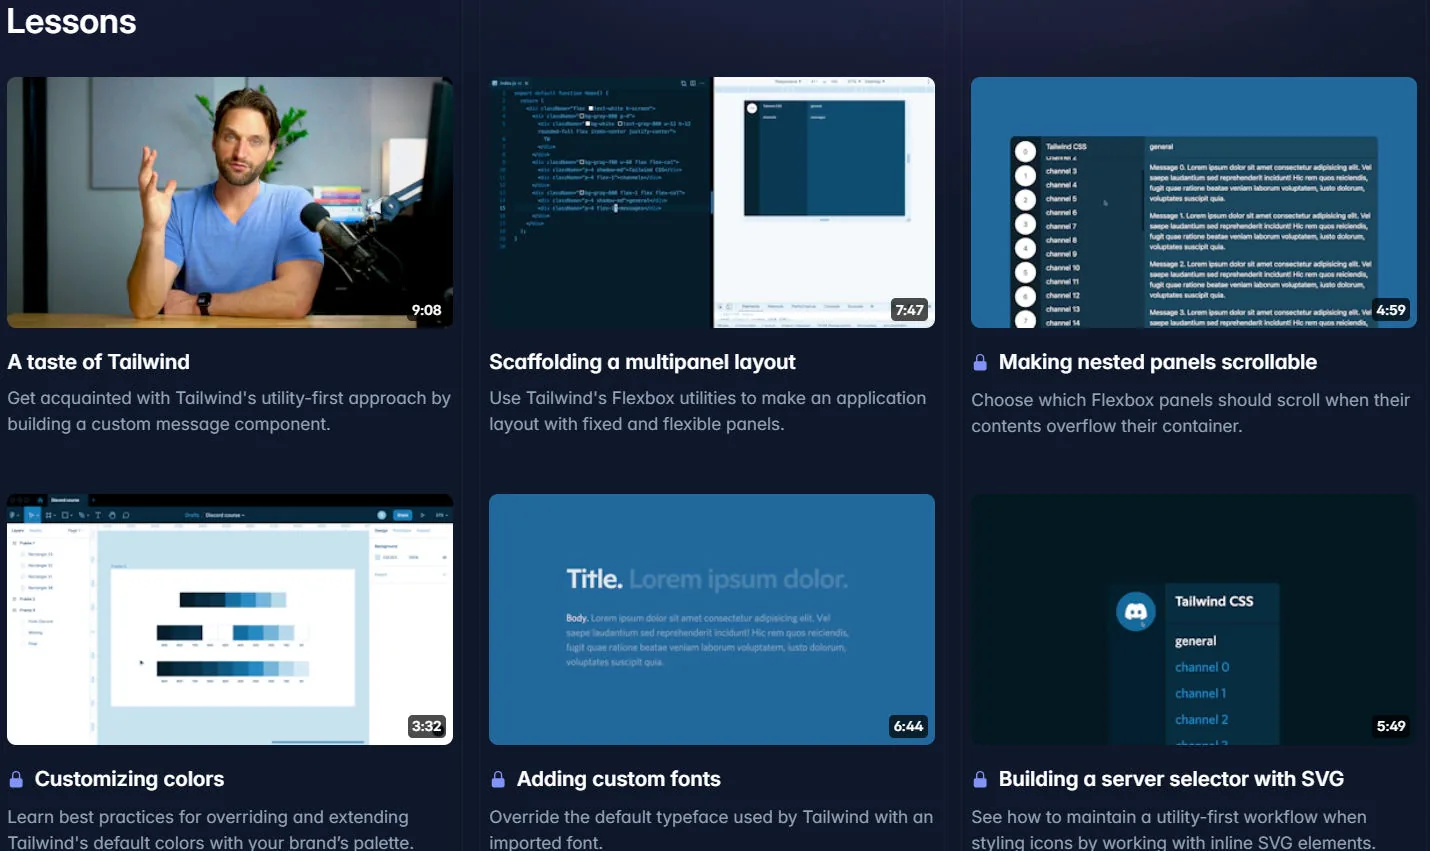Click the 5:49 duration badge

1391,726
